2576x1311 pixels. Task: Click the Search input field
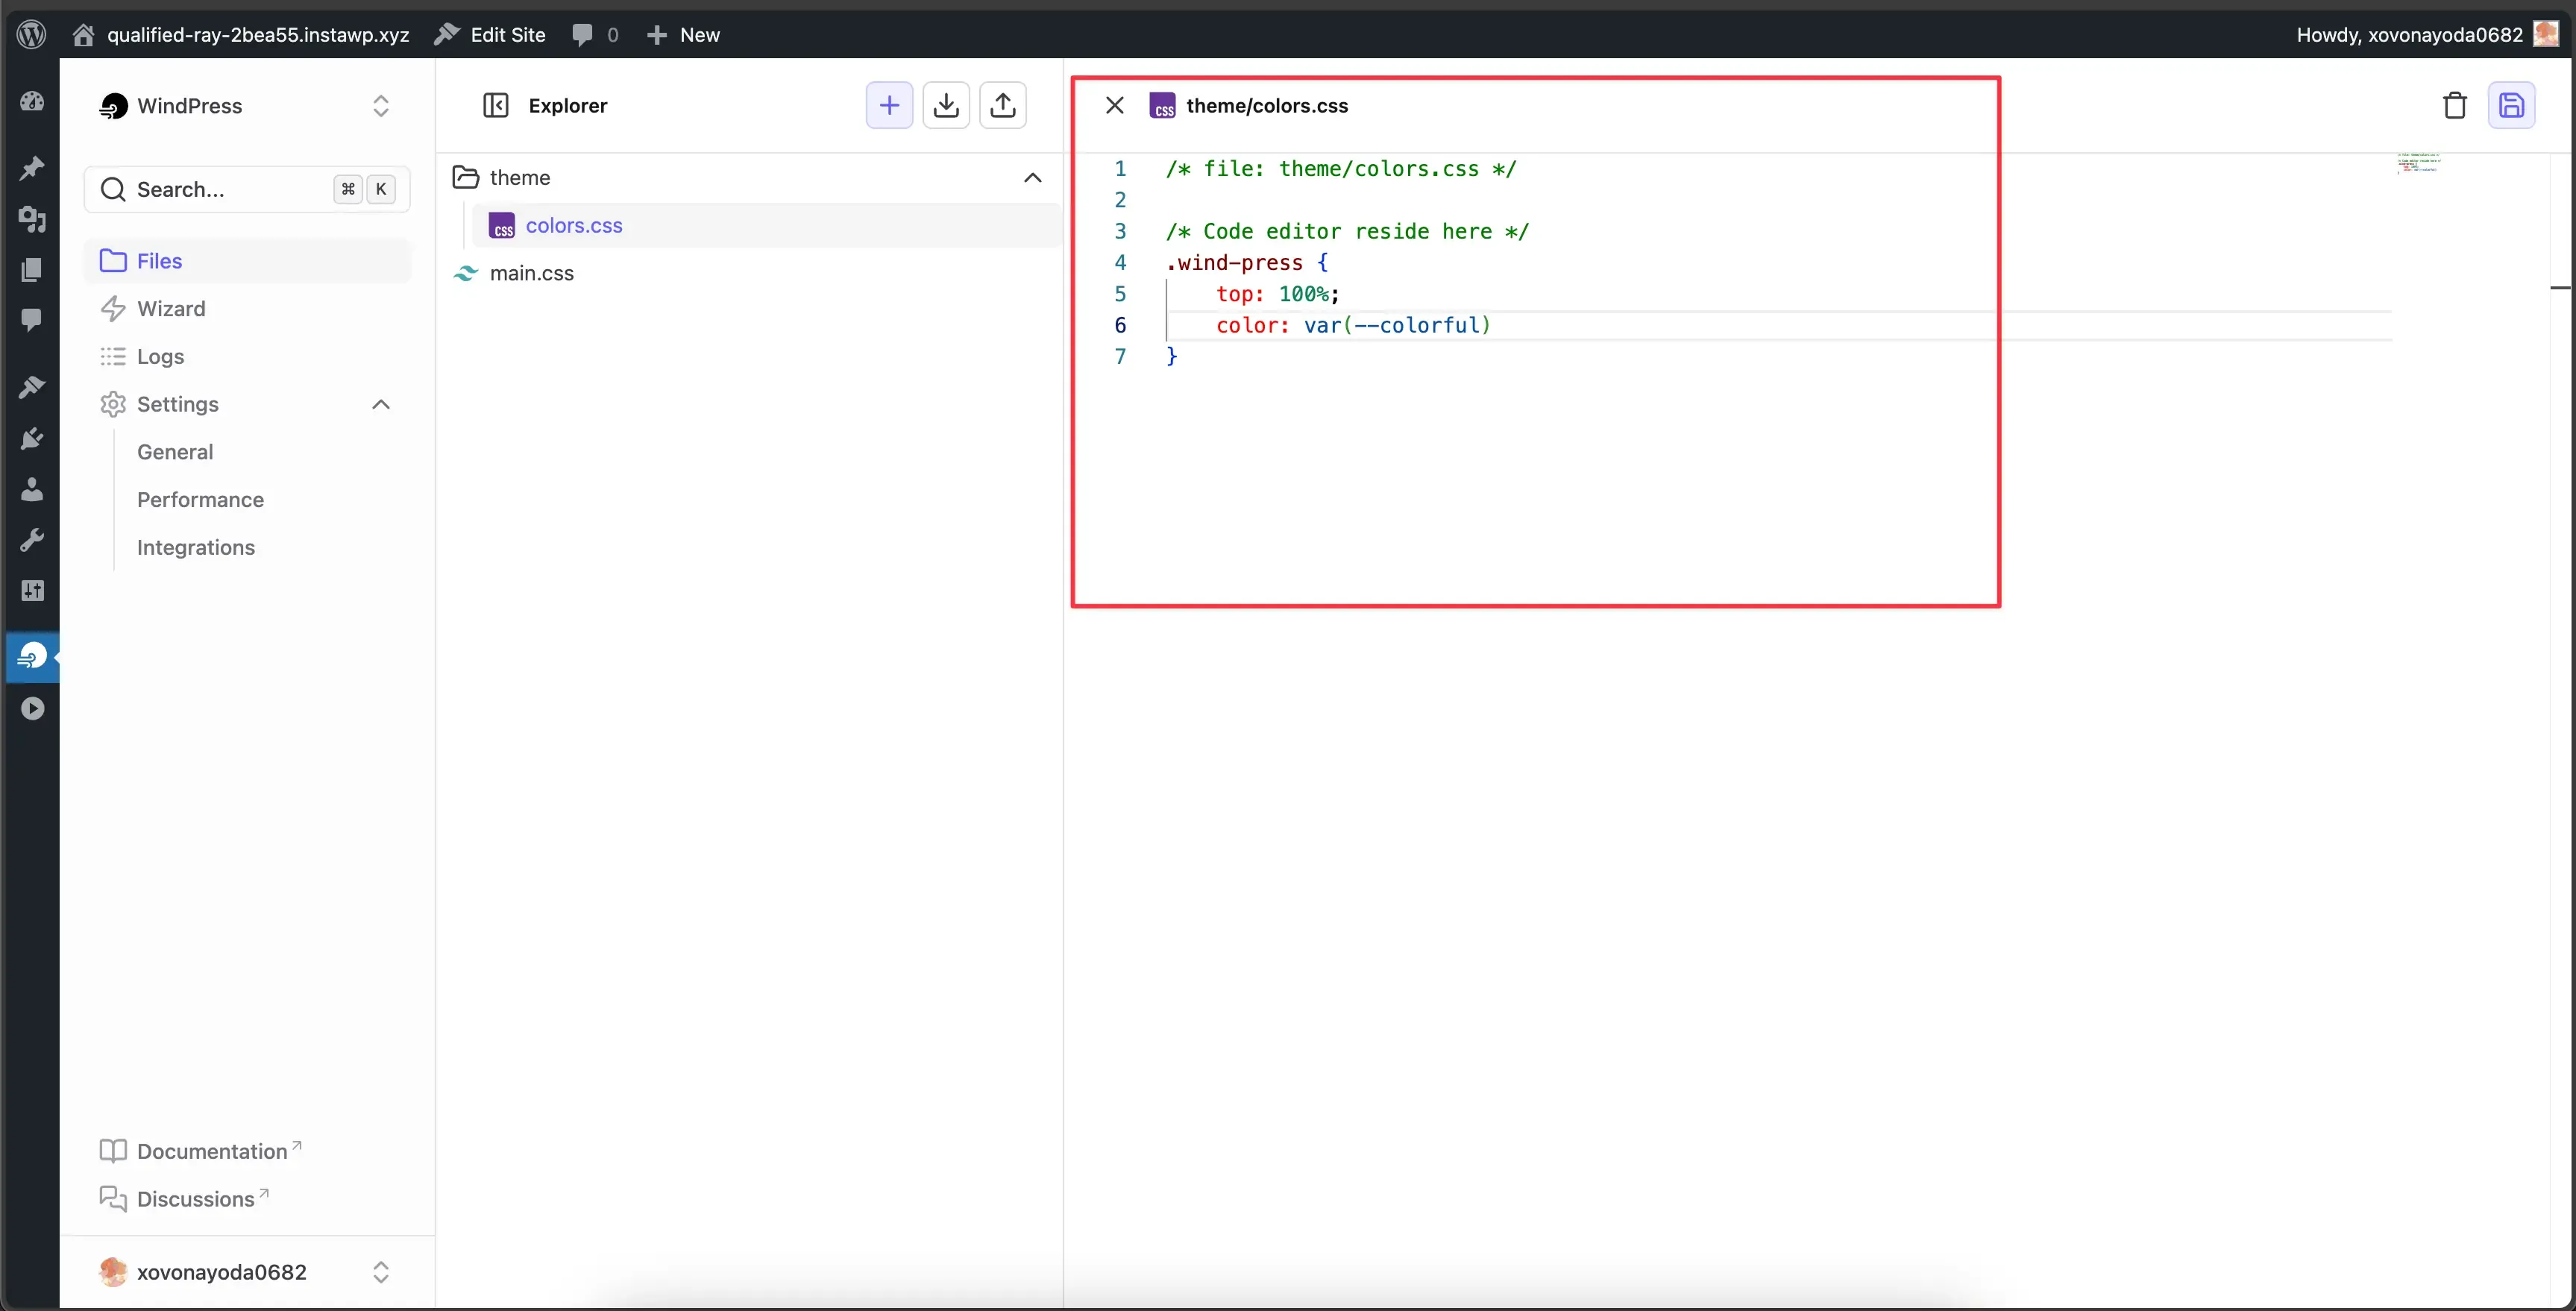pyautogui.click(x=230, y=190)
